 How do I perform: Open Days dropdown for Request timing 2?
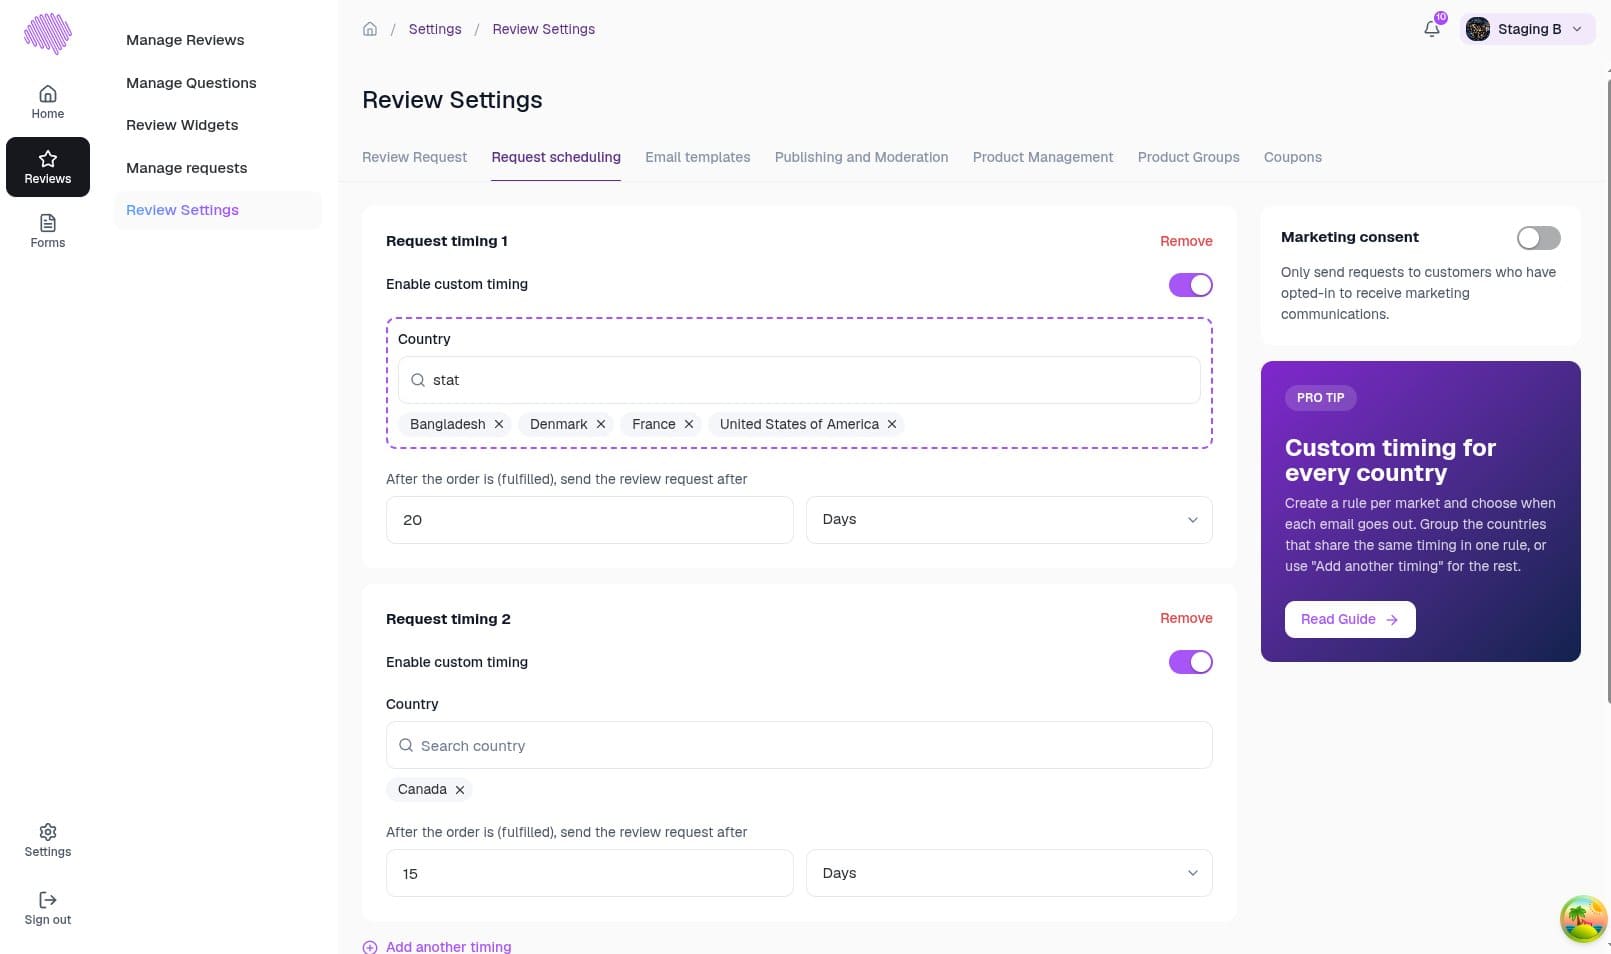(x=1009, y=873)
